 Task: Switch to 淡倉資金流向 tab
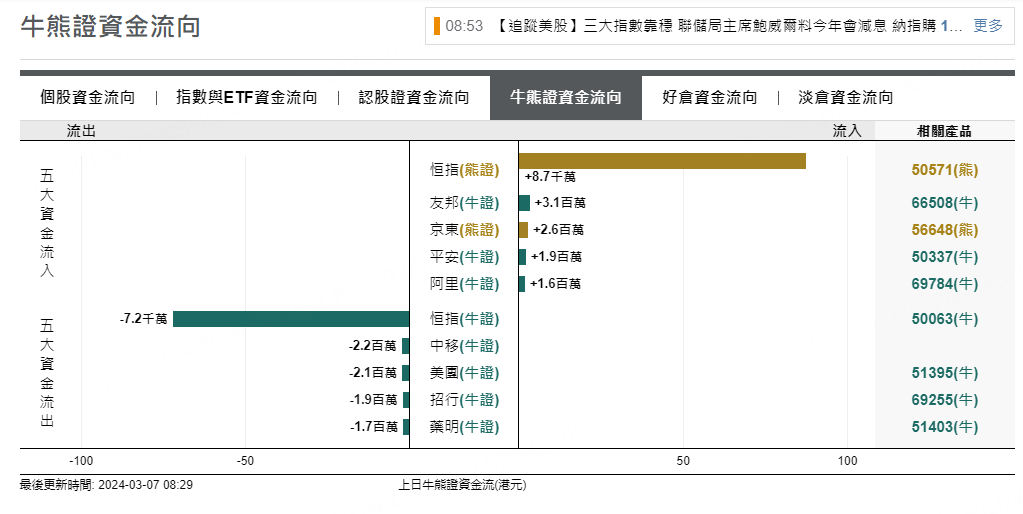846,98
